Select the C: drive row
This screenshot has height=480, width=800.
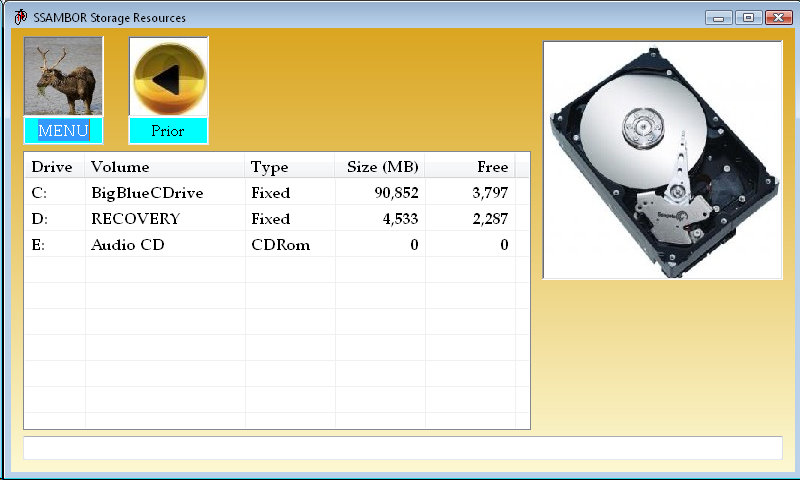(40, 193)
